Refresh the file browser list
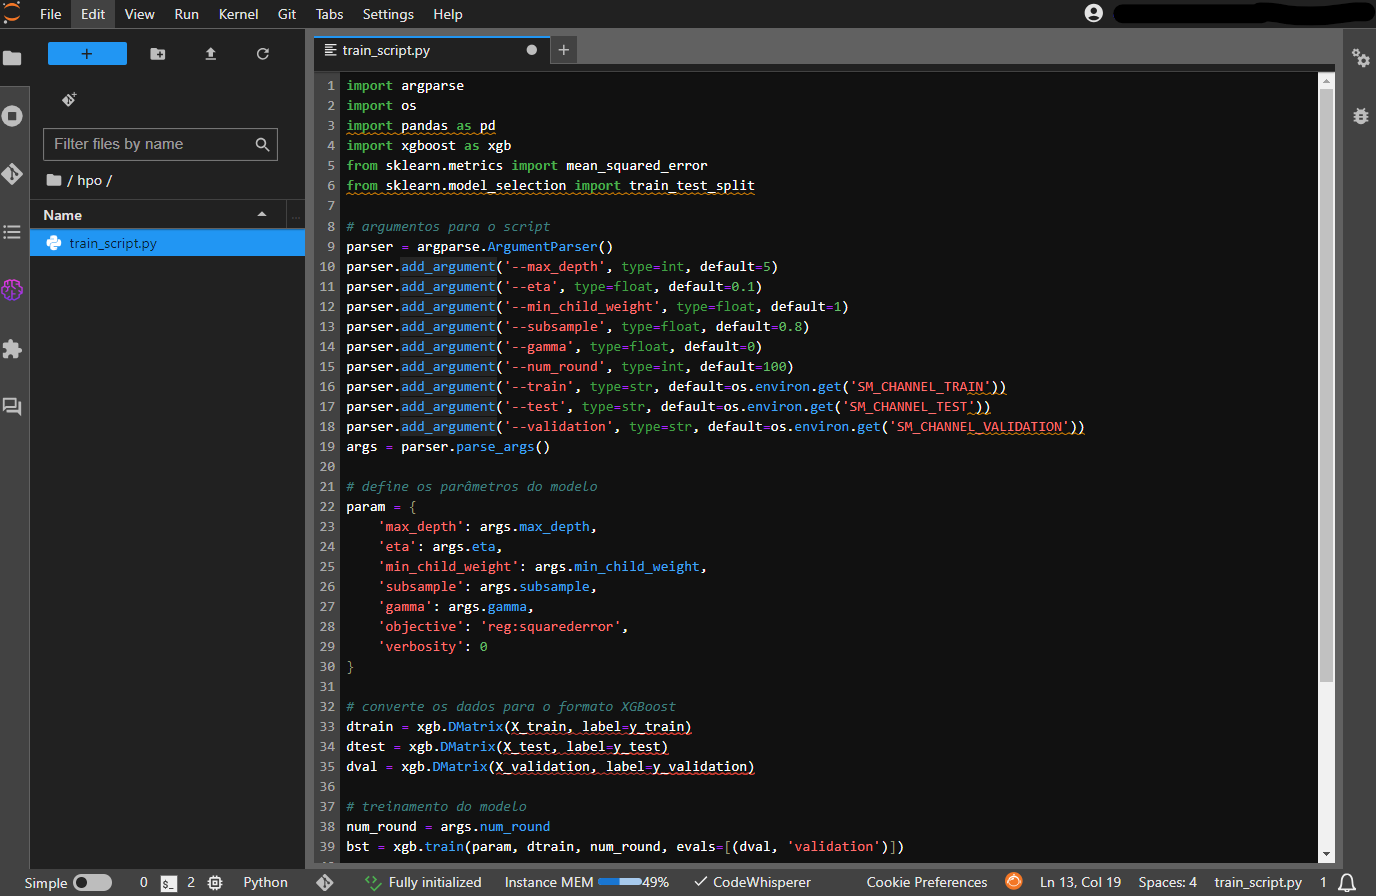 pyautogui.click(x=263, y=54)
